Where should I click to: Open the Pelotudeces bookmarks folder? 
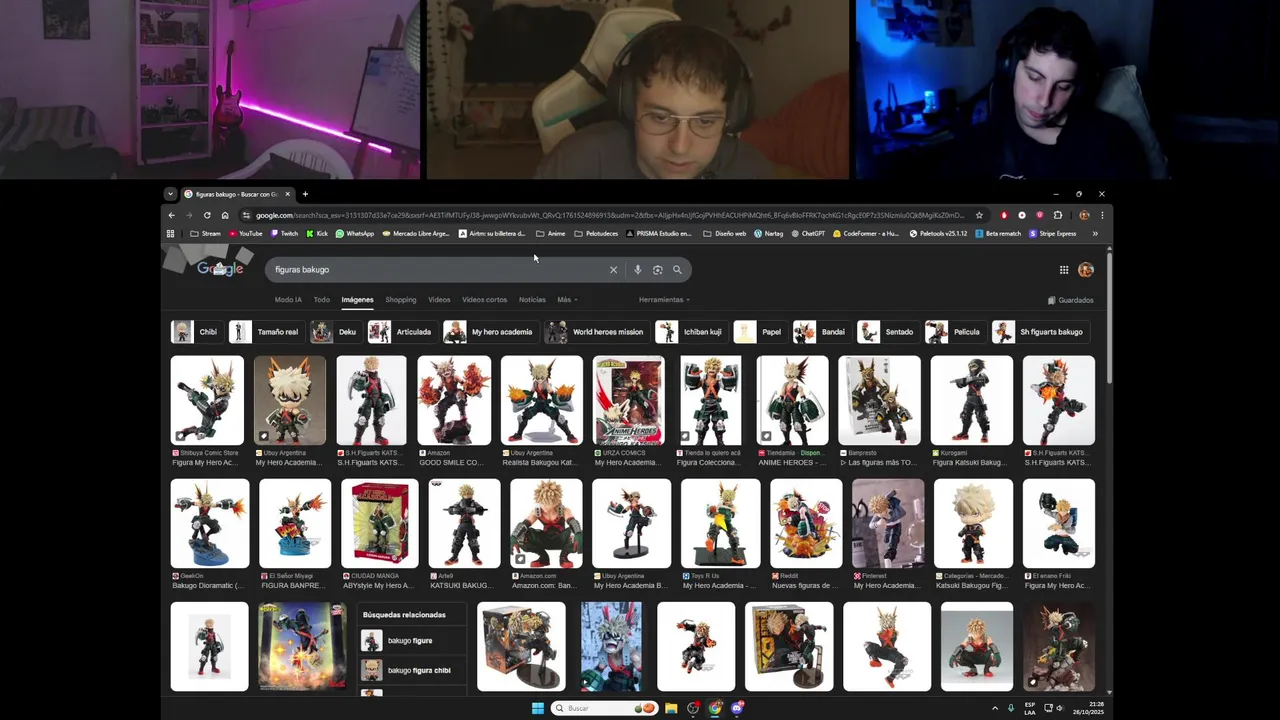point(596,234)
